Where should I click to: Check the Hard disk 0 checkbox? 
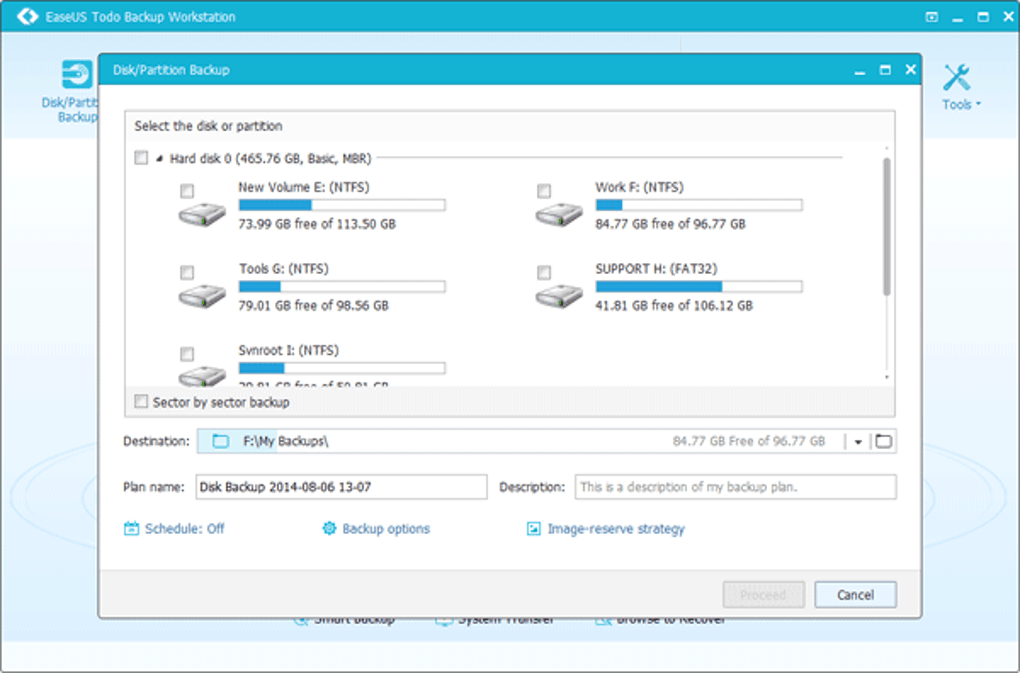pos(141,158)
